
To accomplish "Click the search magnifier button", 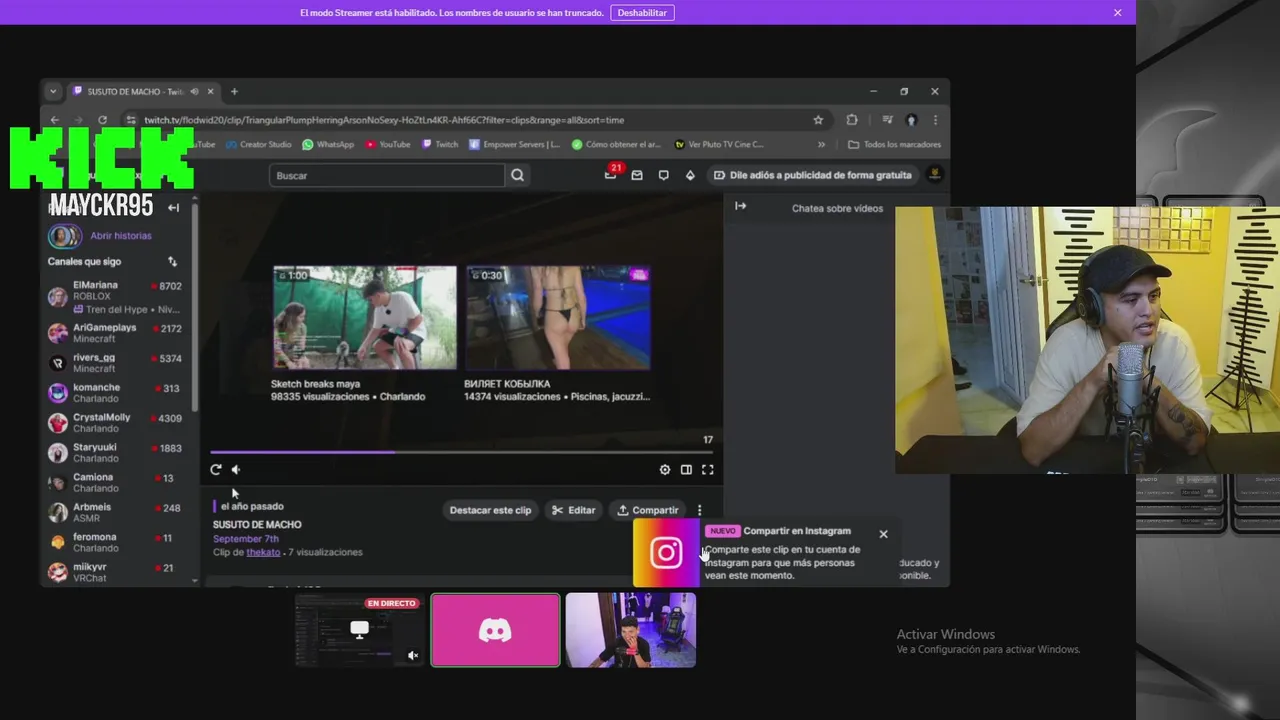I will pyautogui.click(x=517, y=175).
